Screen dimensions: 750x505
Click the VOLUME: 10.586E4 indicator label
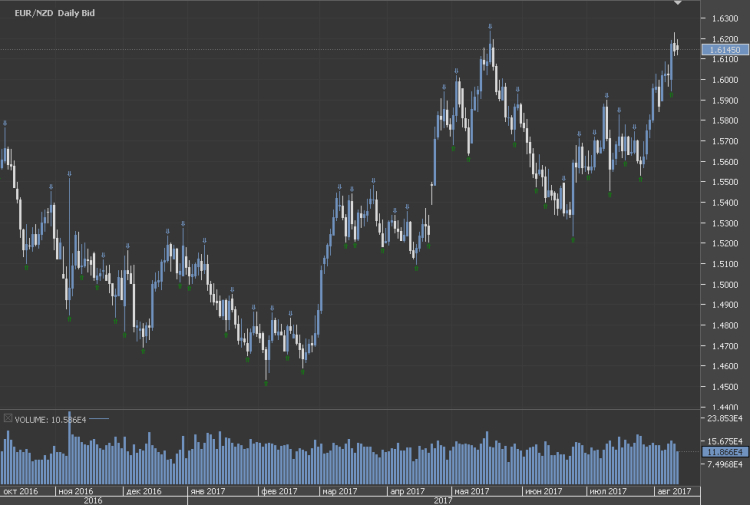(x=50, y=420)
